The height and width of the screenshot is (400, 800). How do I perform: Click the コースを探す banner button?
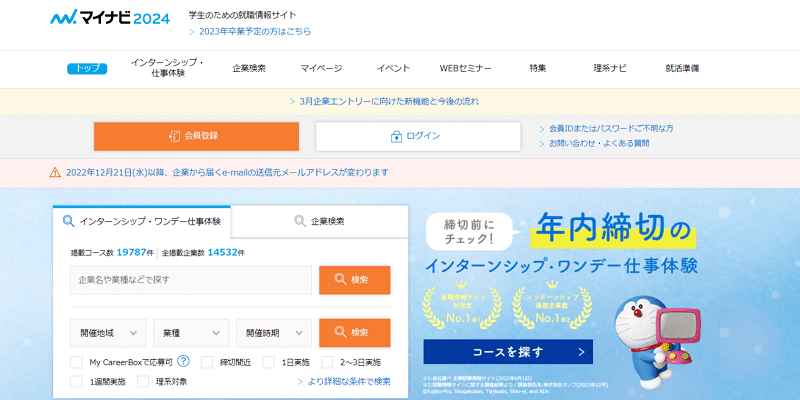pos(508,352)
